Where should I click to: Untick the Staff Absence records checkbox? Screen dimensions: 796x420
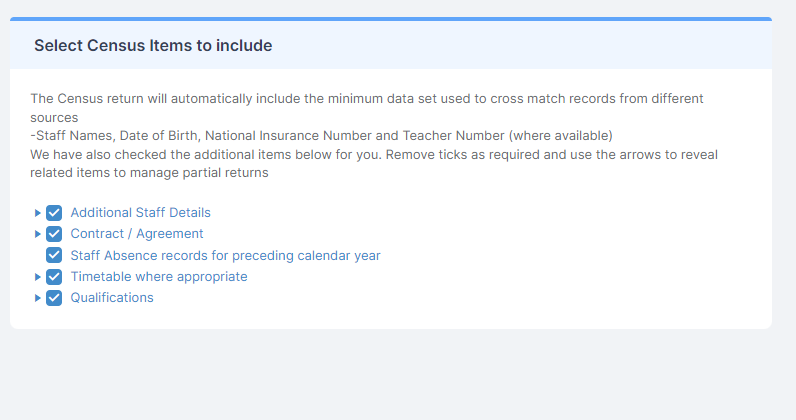[54, 255]
